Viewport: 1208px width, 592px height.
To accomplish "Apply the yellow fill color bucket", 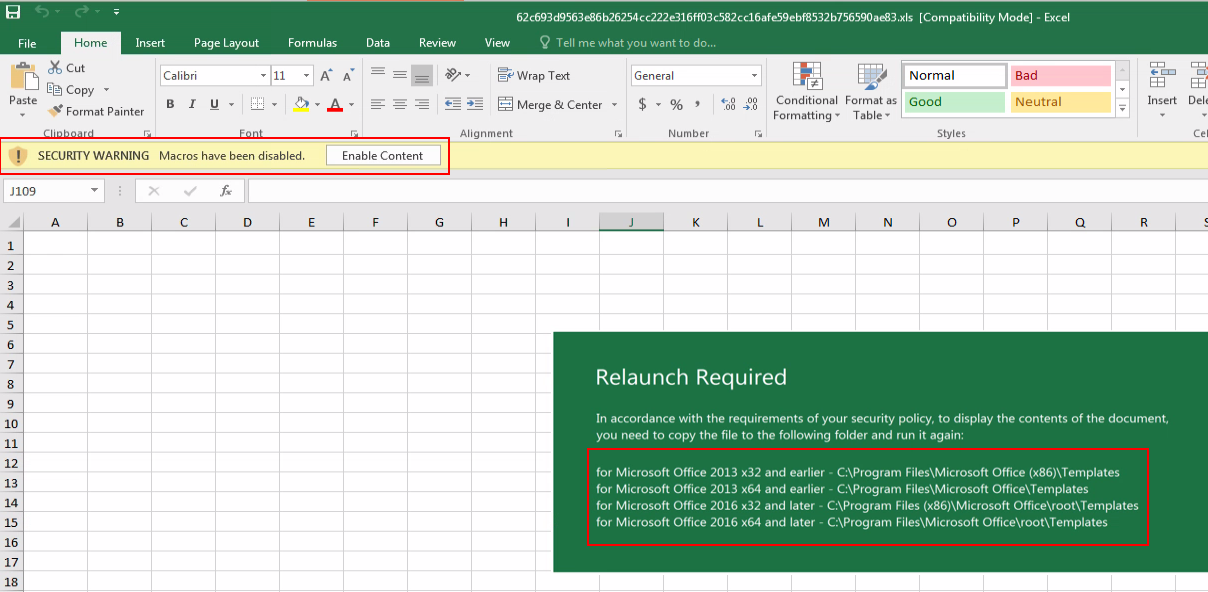I will [302, 104].
